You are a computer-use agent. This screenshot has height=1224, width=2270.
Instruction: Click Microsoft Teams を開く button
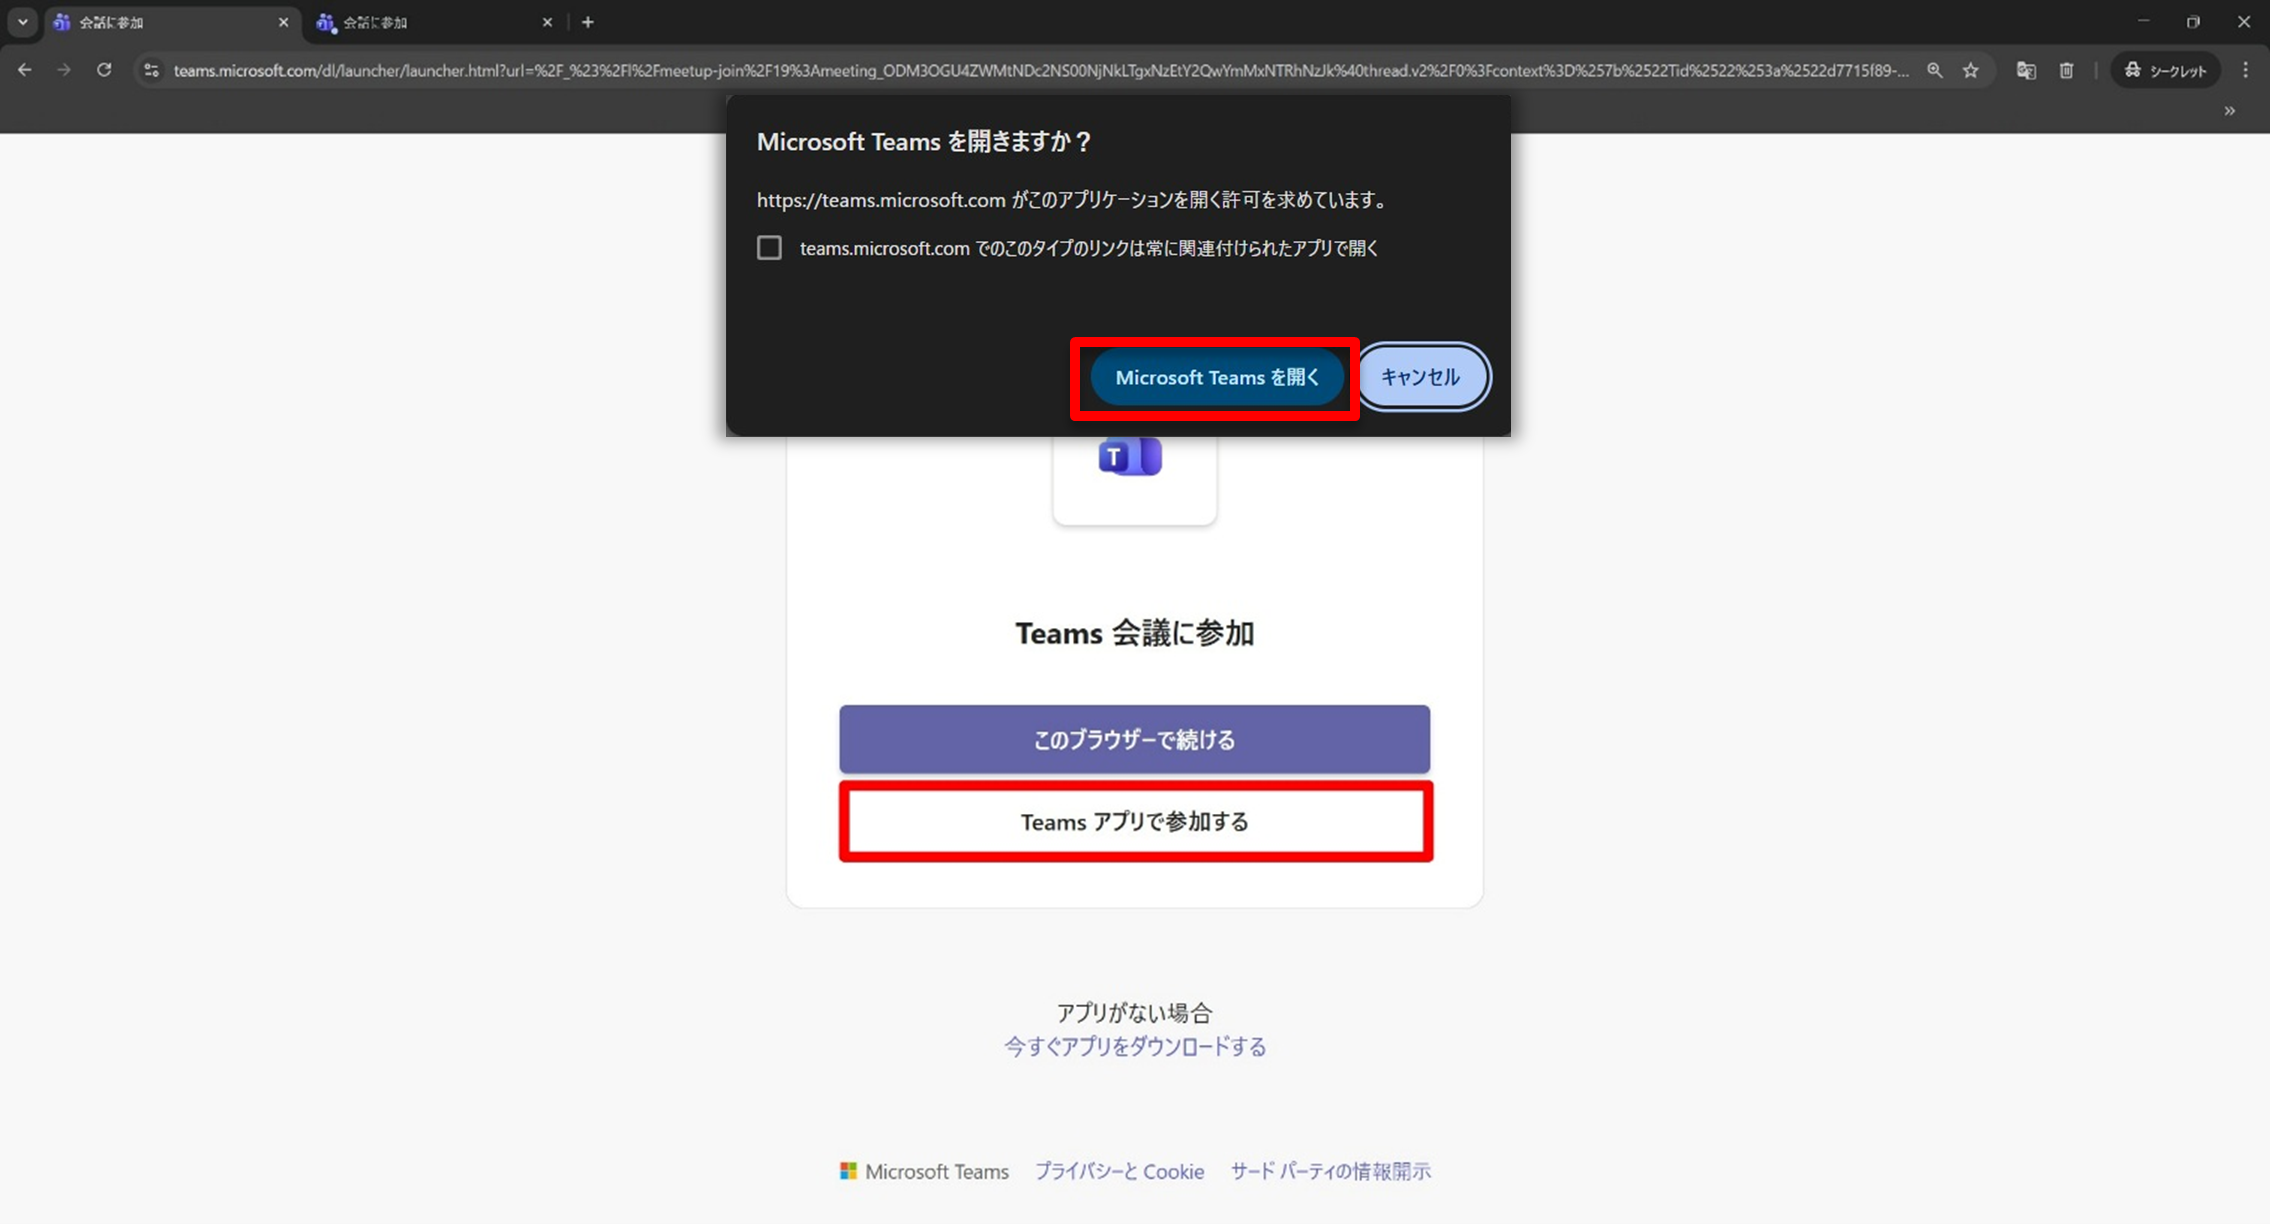(x=1216, y=378)
